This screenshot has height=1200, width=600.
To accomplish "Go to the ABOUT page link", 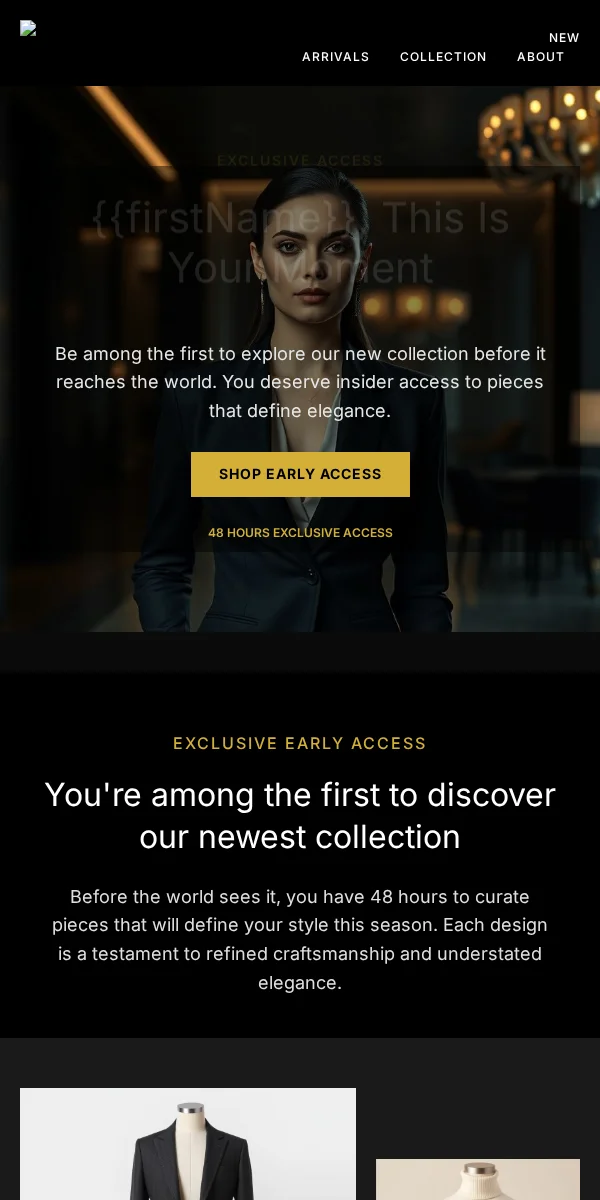I will point(541,57).
